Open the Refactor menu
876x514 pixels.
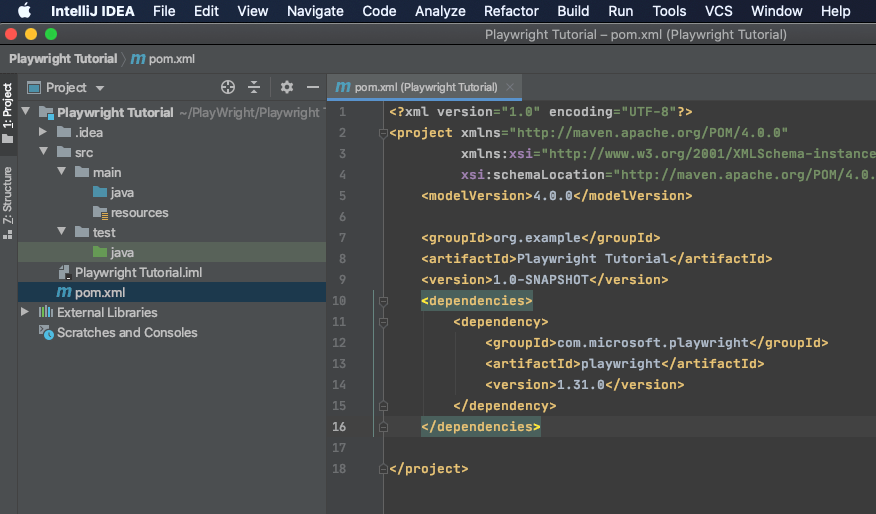[511, 11]
